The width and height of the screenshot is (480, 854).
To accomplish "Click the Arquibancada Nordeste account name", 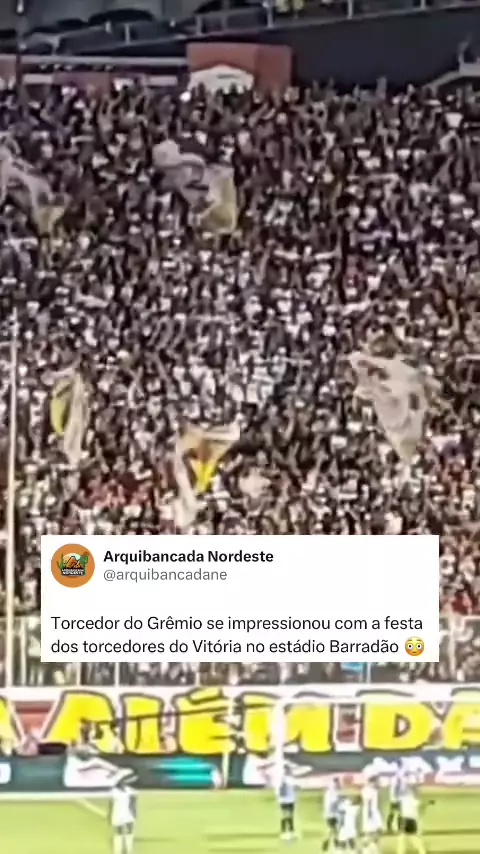I will (x=189, y=556).
